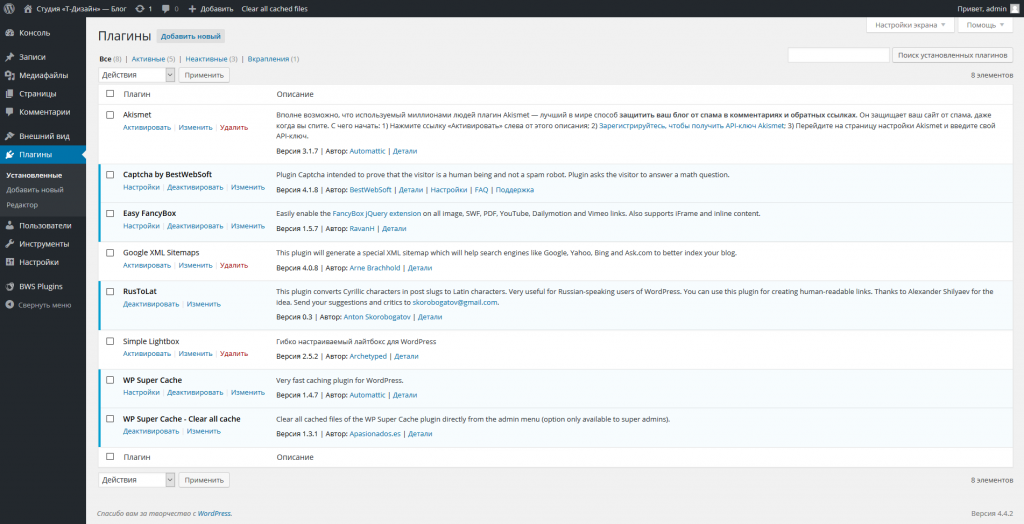
Task: Activate the Akismet plugin
Action: [147, 127]
